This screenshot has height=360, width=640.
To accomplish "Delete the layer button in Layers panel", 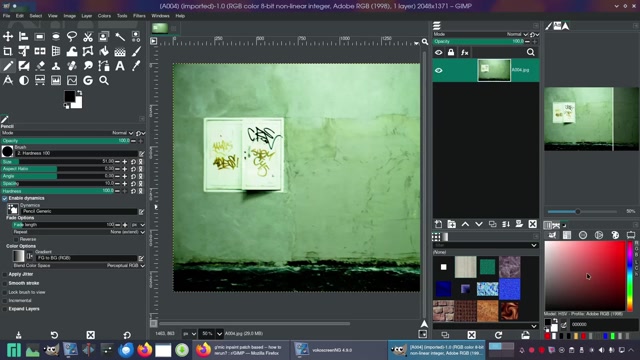I will tap(533, 224).
